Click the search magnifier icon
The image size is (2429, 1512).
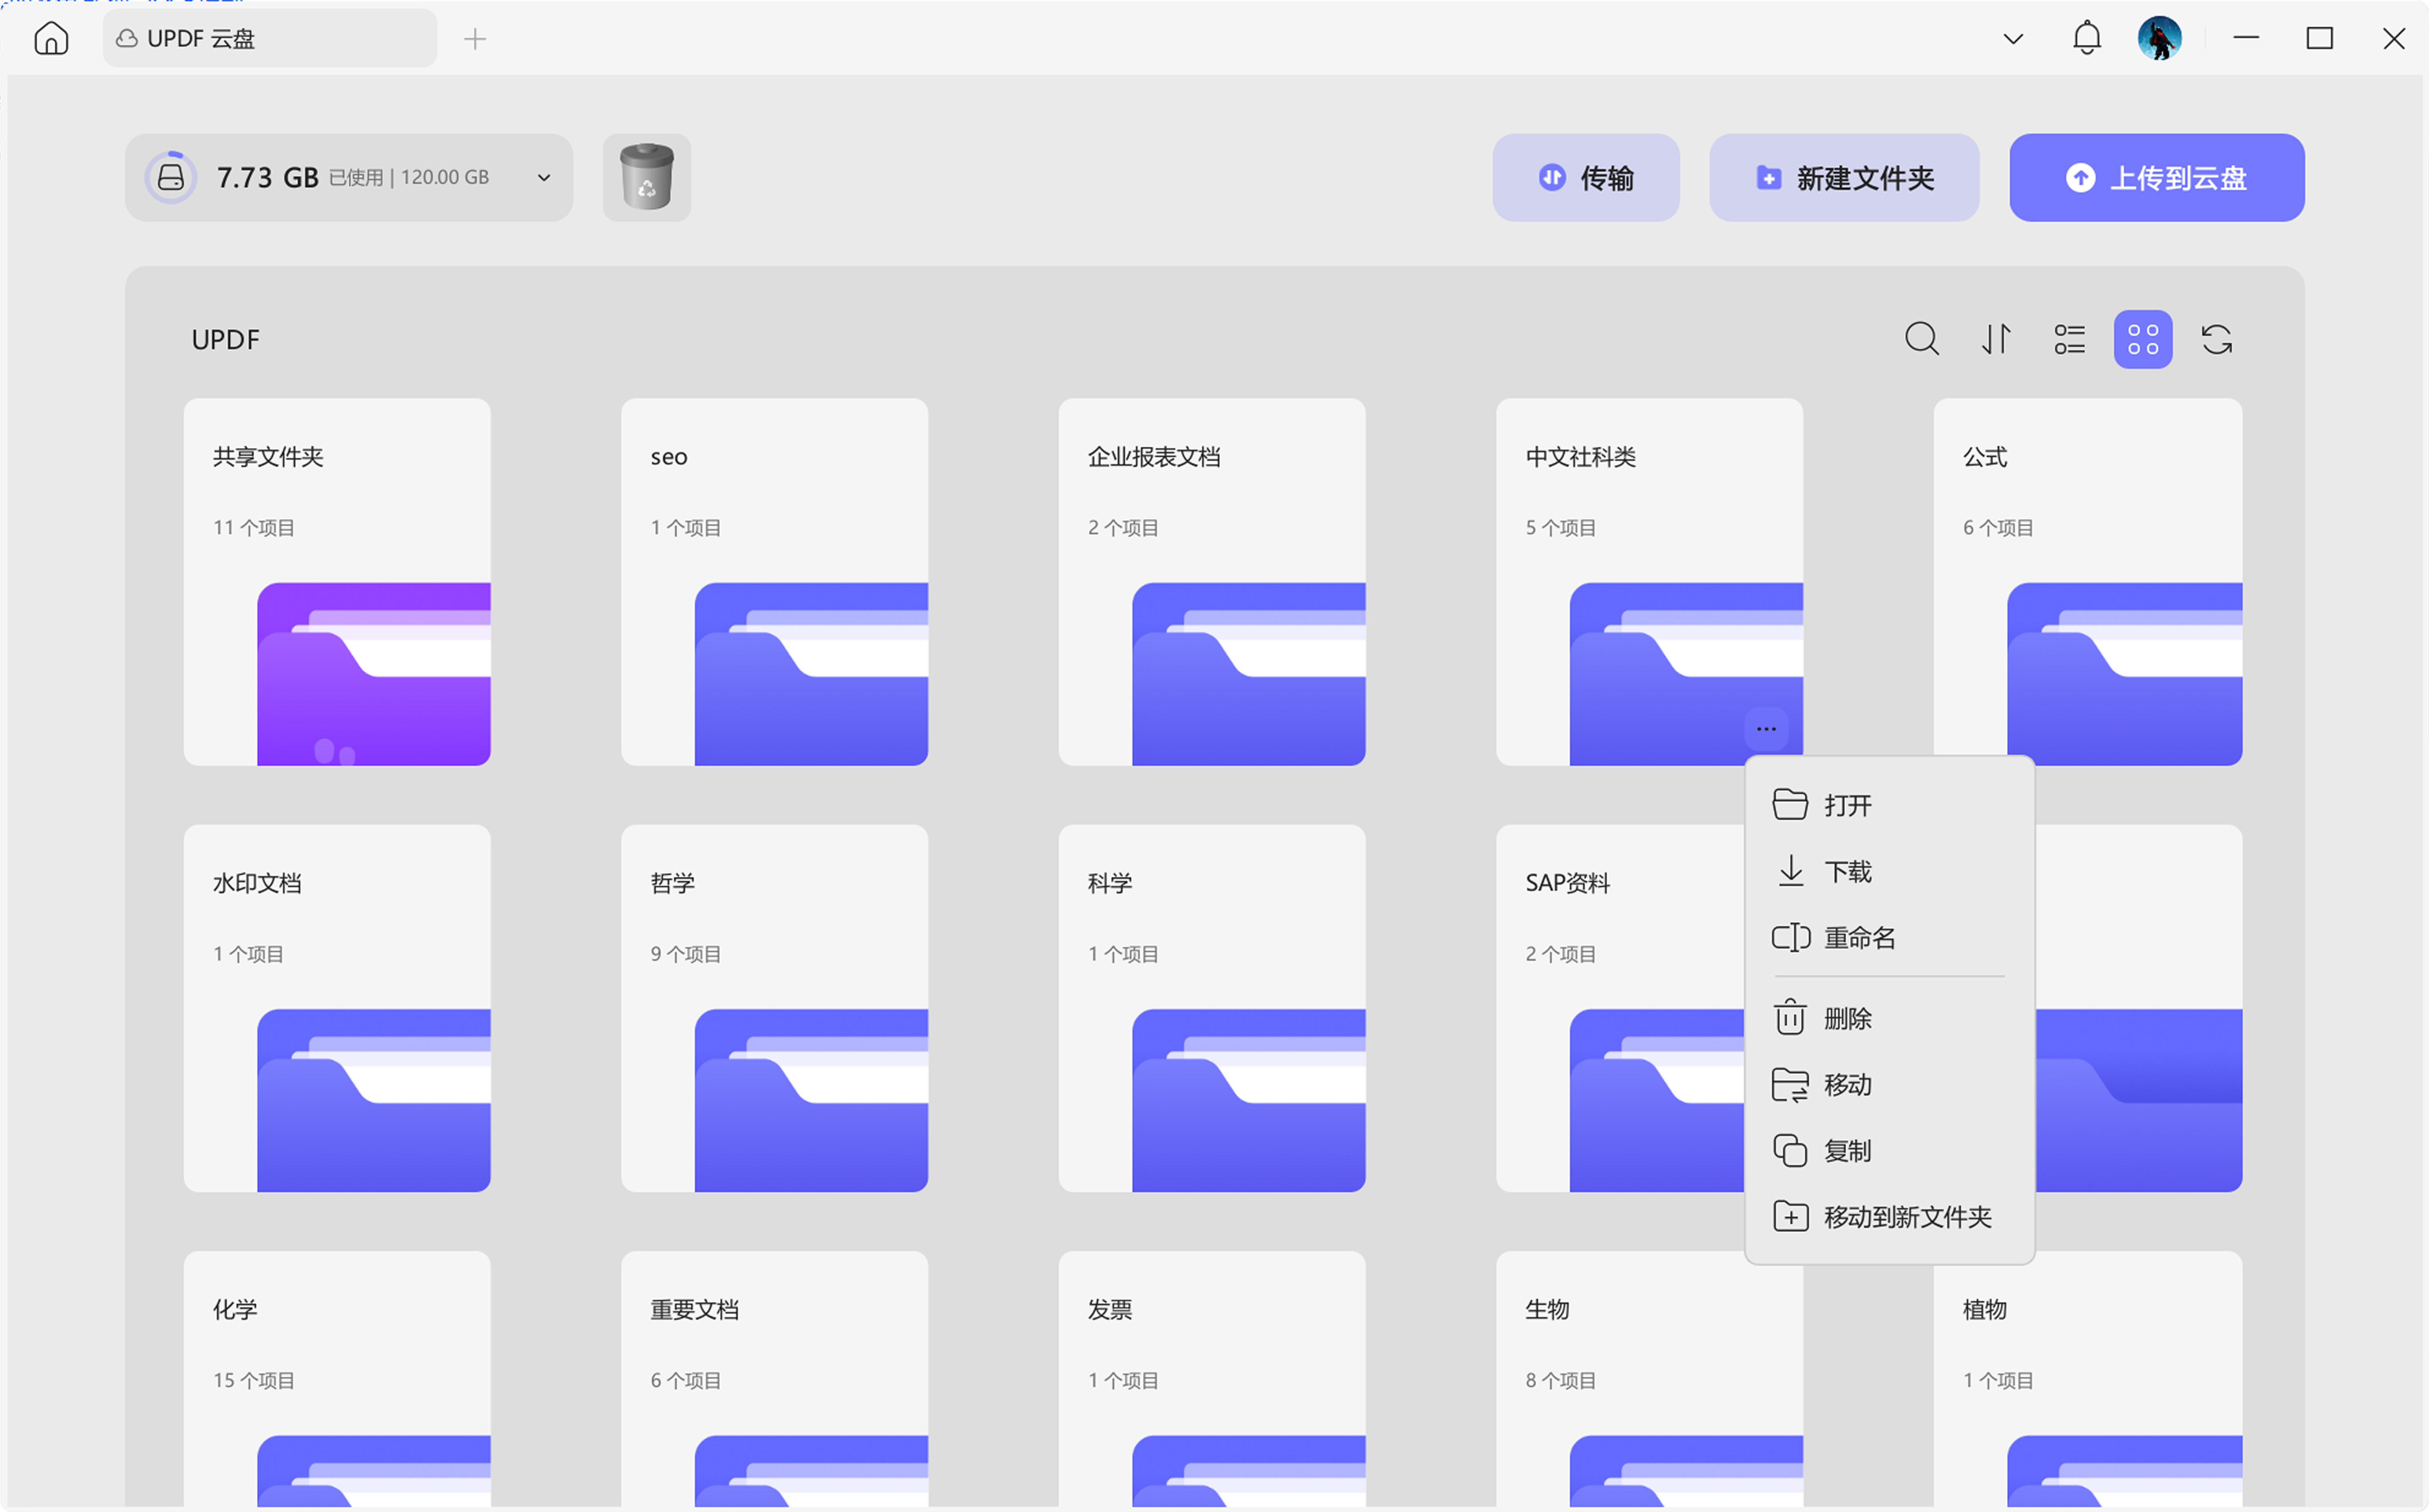tap(1921, 339)
